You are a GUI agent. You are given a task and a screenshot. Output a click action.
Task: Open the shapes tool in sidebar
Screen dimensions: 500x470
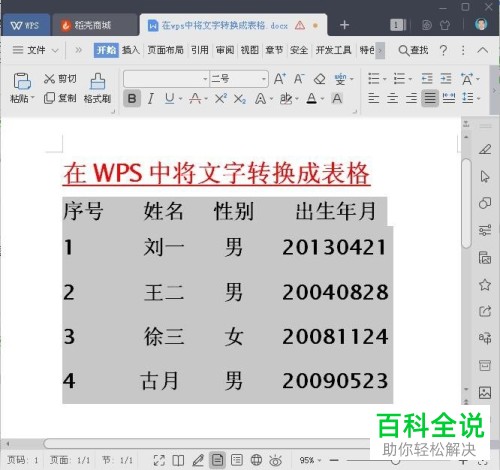click(x=485, y=203)
